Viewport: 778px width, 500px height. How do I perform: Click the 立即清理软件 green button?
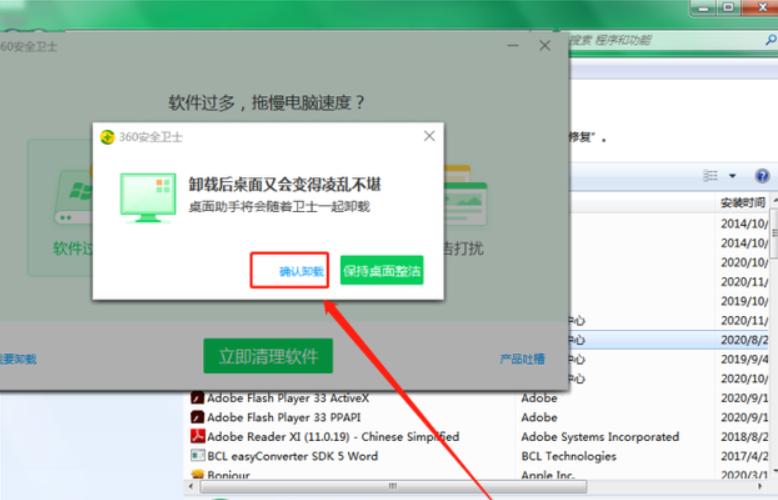[268, 356]
